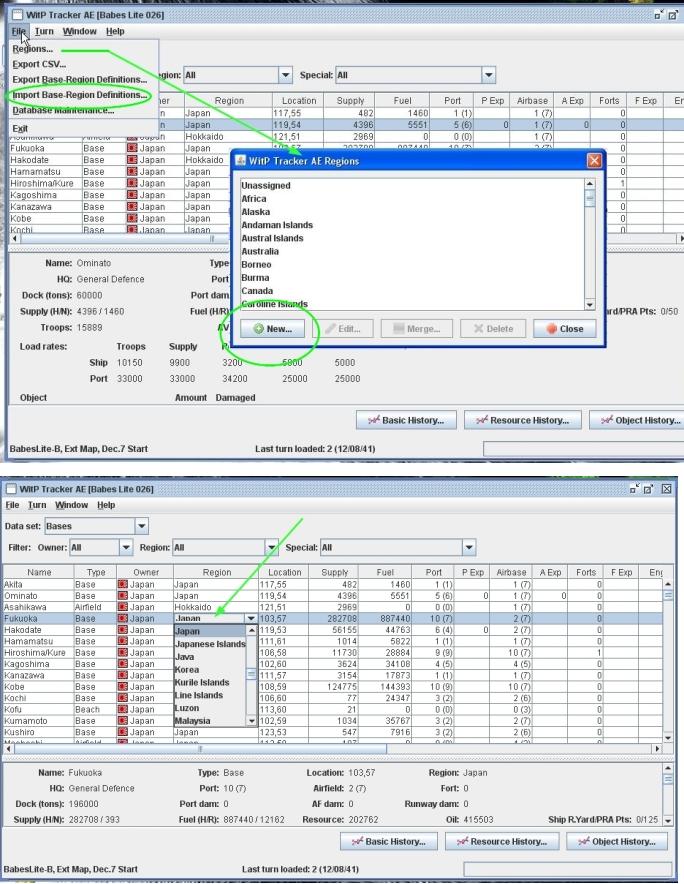Choose Export CSV... from File menu
The width and height of the screenshot is (684, 884).
click(39, 64)
